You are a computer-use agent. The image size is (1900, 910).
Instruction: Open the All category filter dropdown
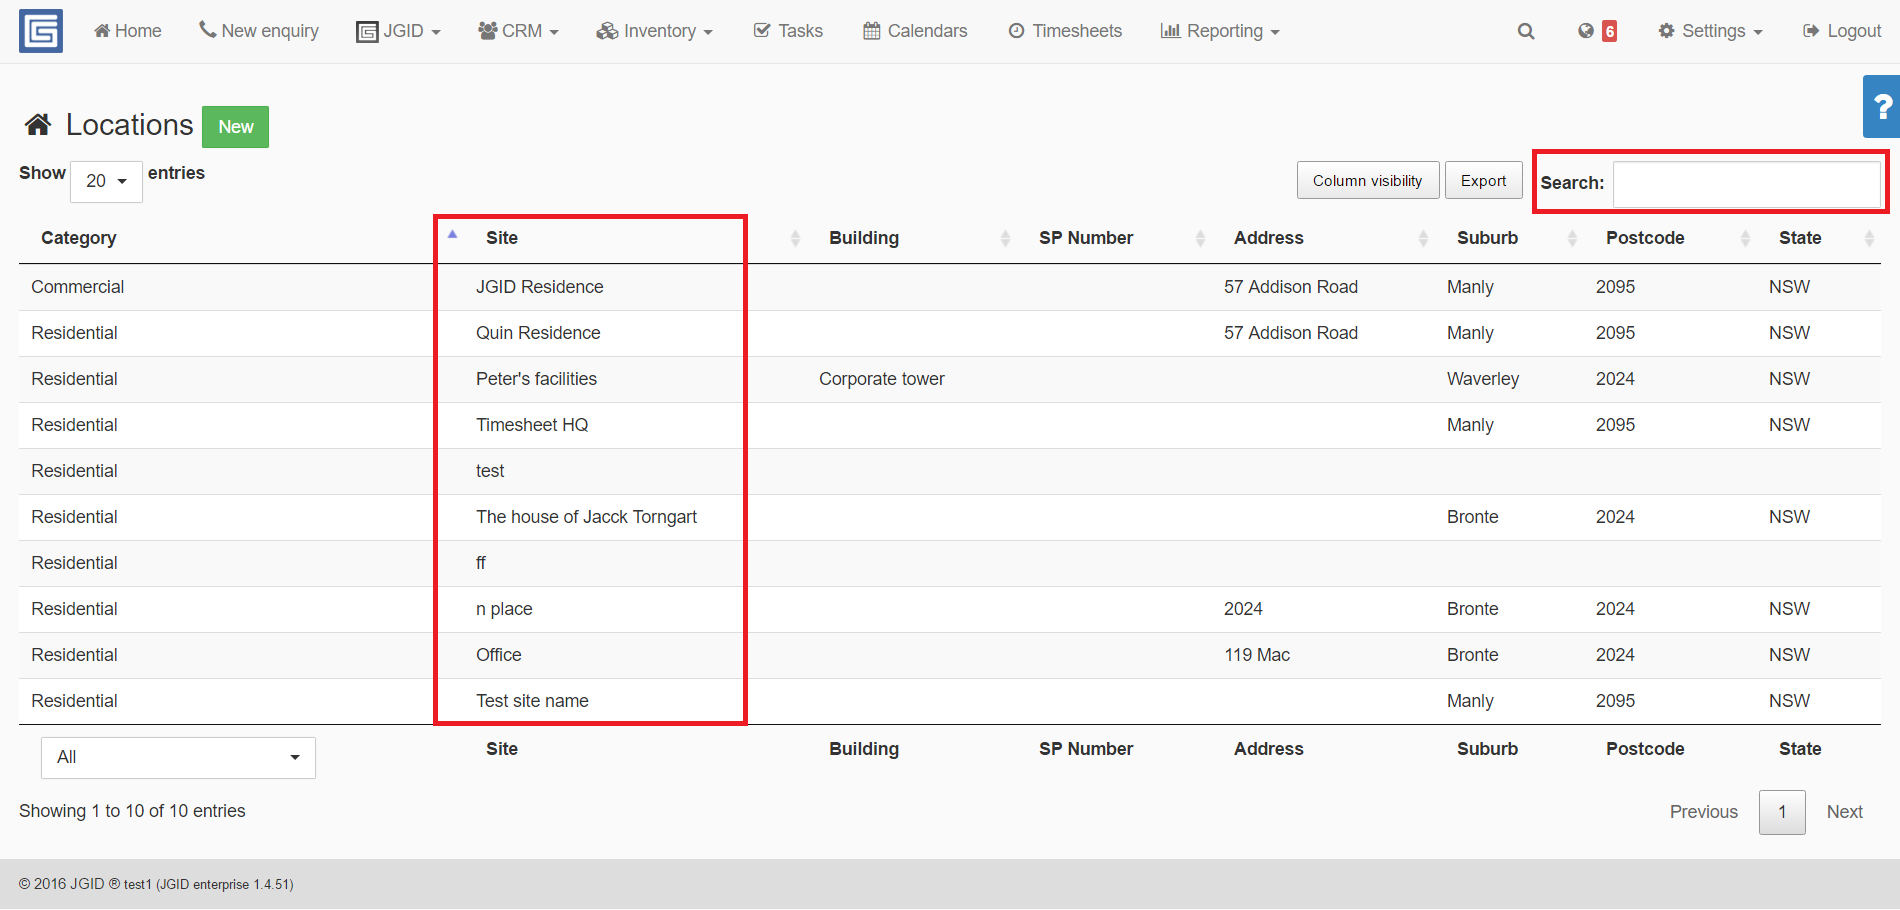(x=178, y=757)
